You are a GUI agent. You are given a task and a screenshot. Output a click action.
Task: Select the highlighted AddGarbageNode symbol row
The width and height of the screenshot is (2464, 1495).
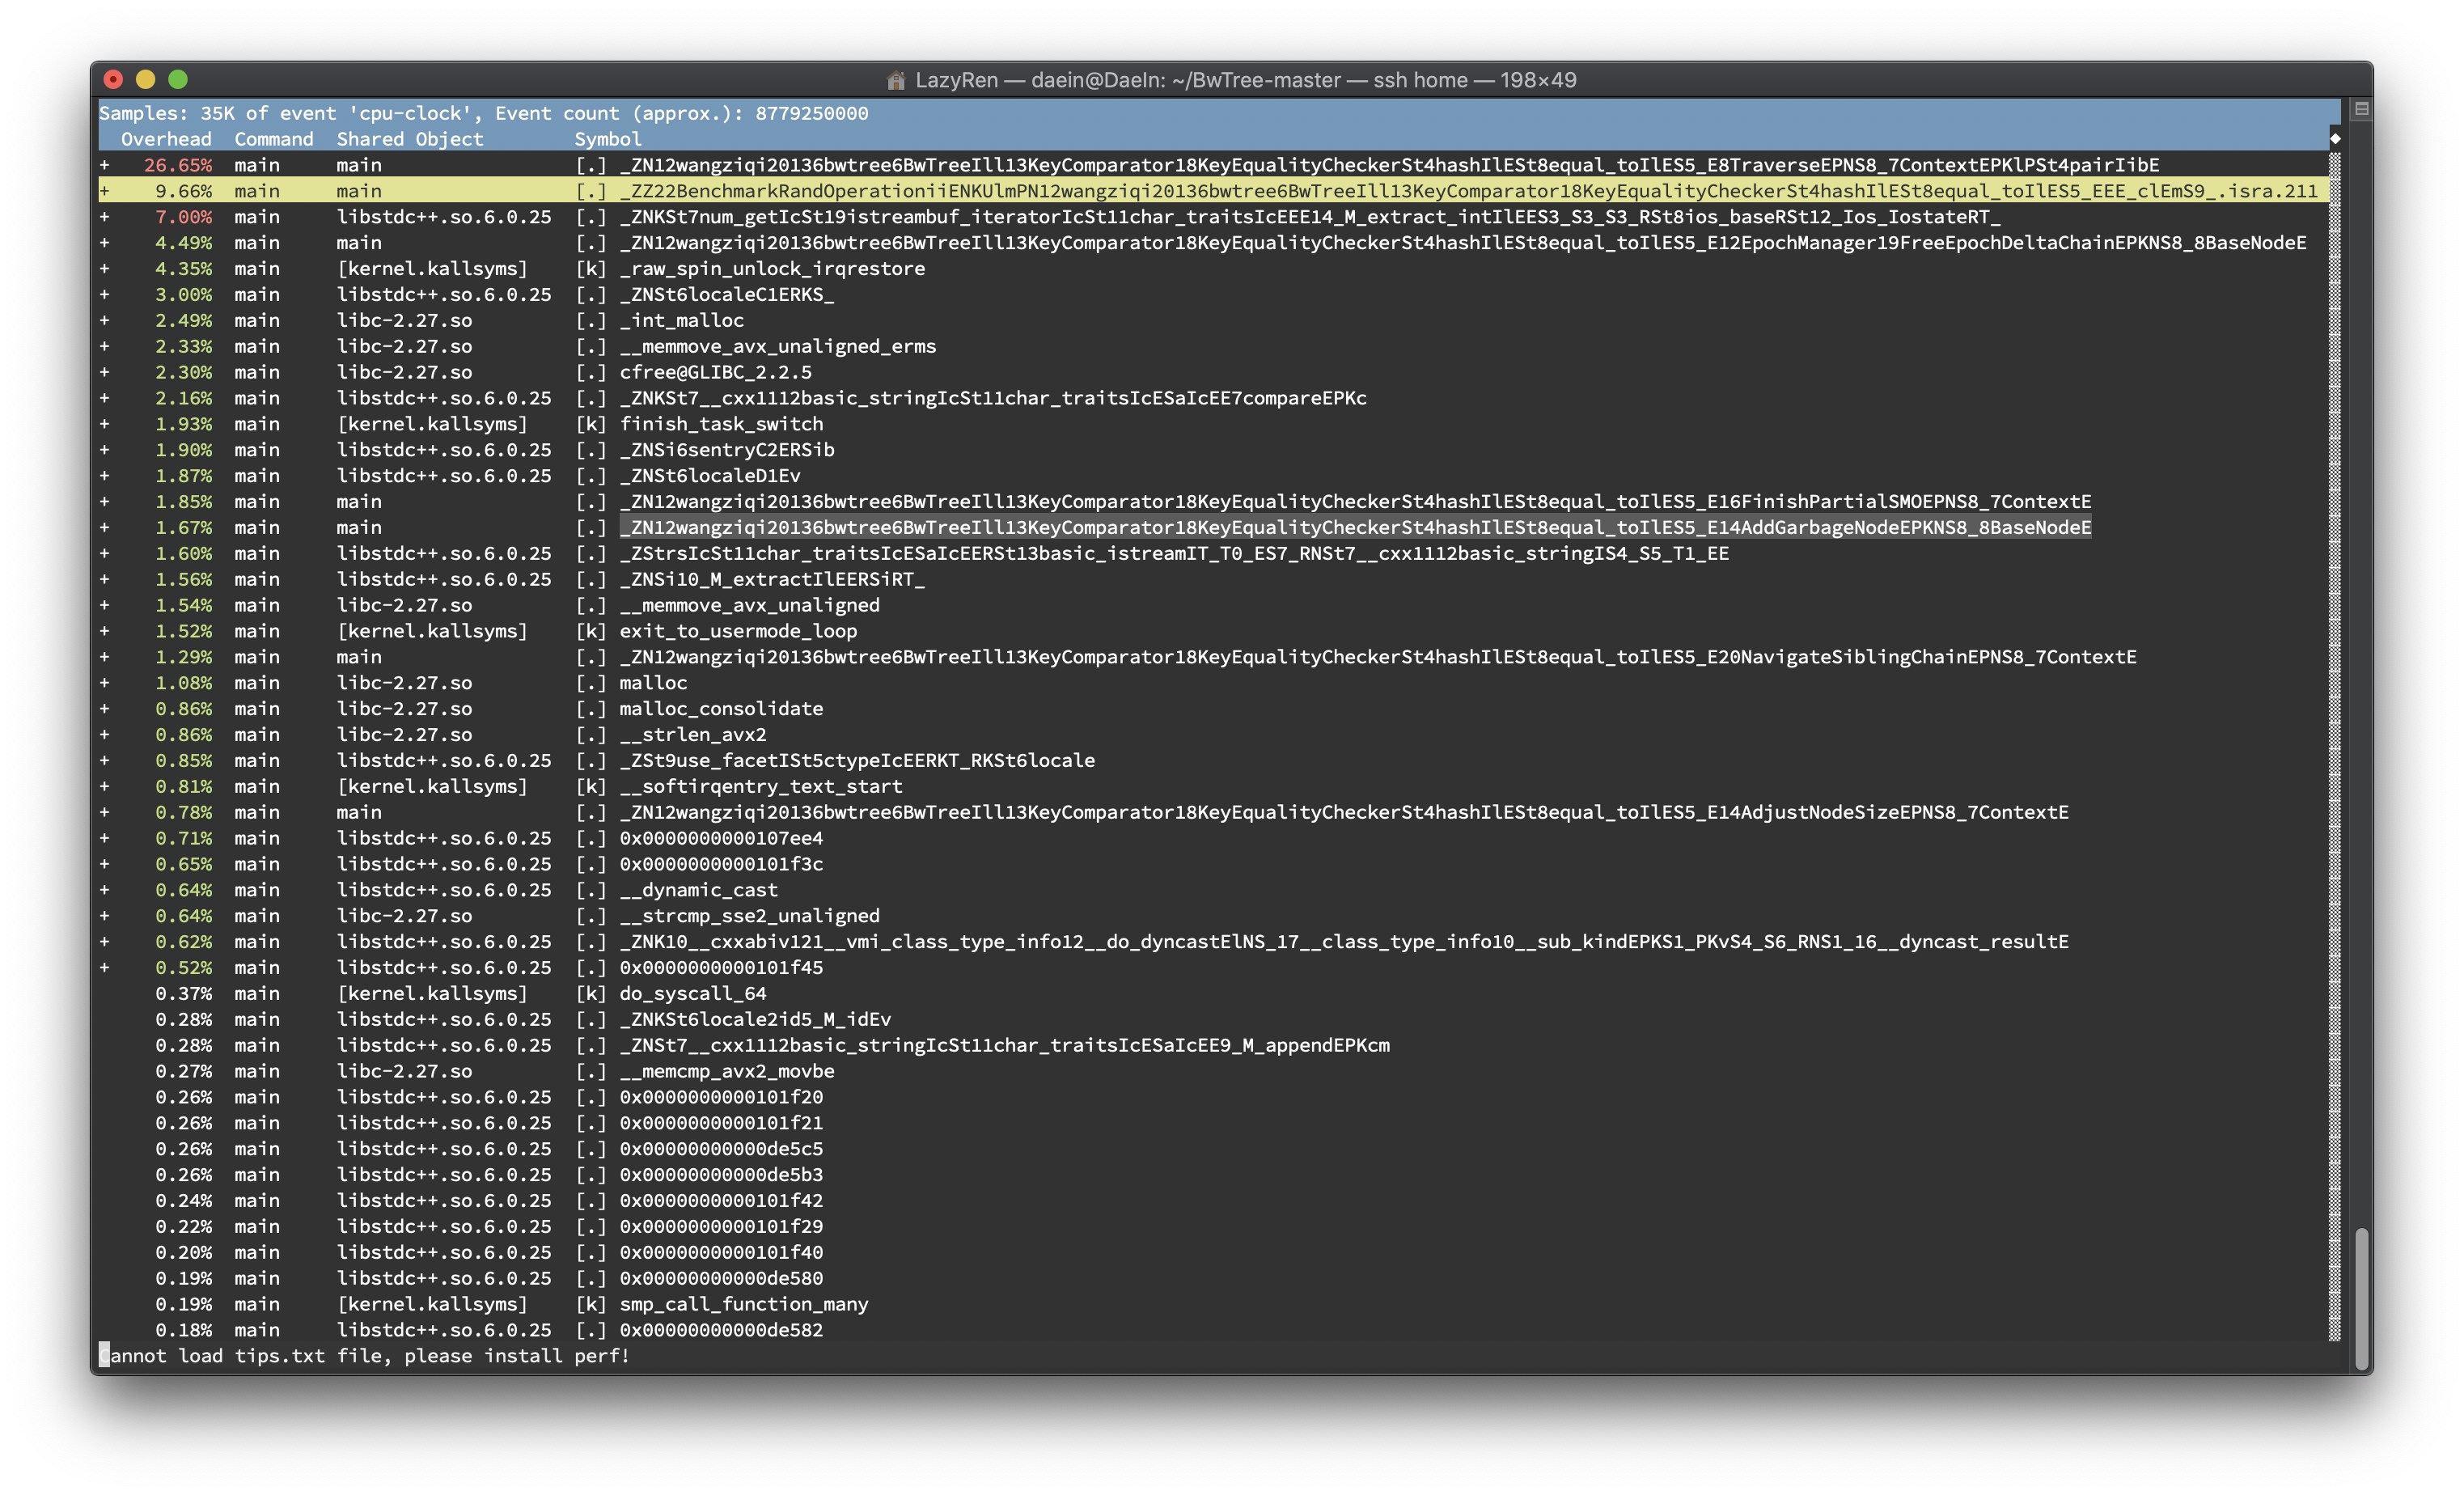coord(1356,528)
